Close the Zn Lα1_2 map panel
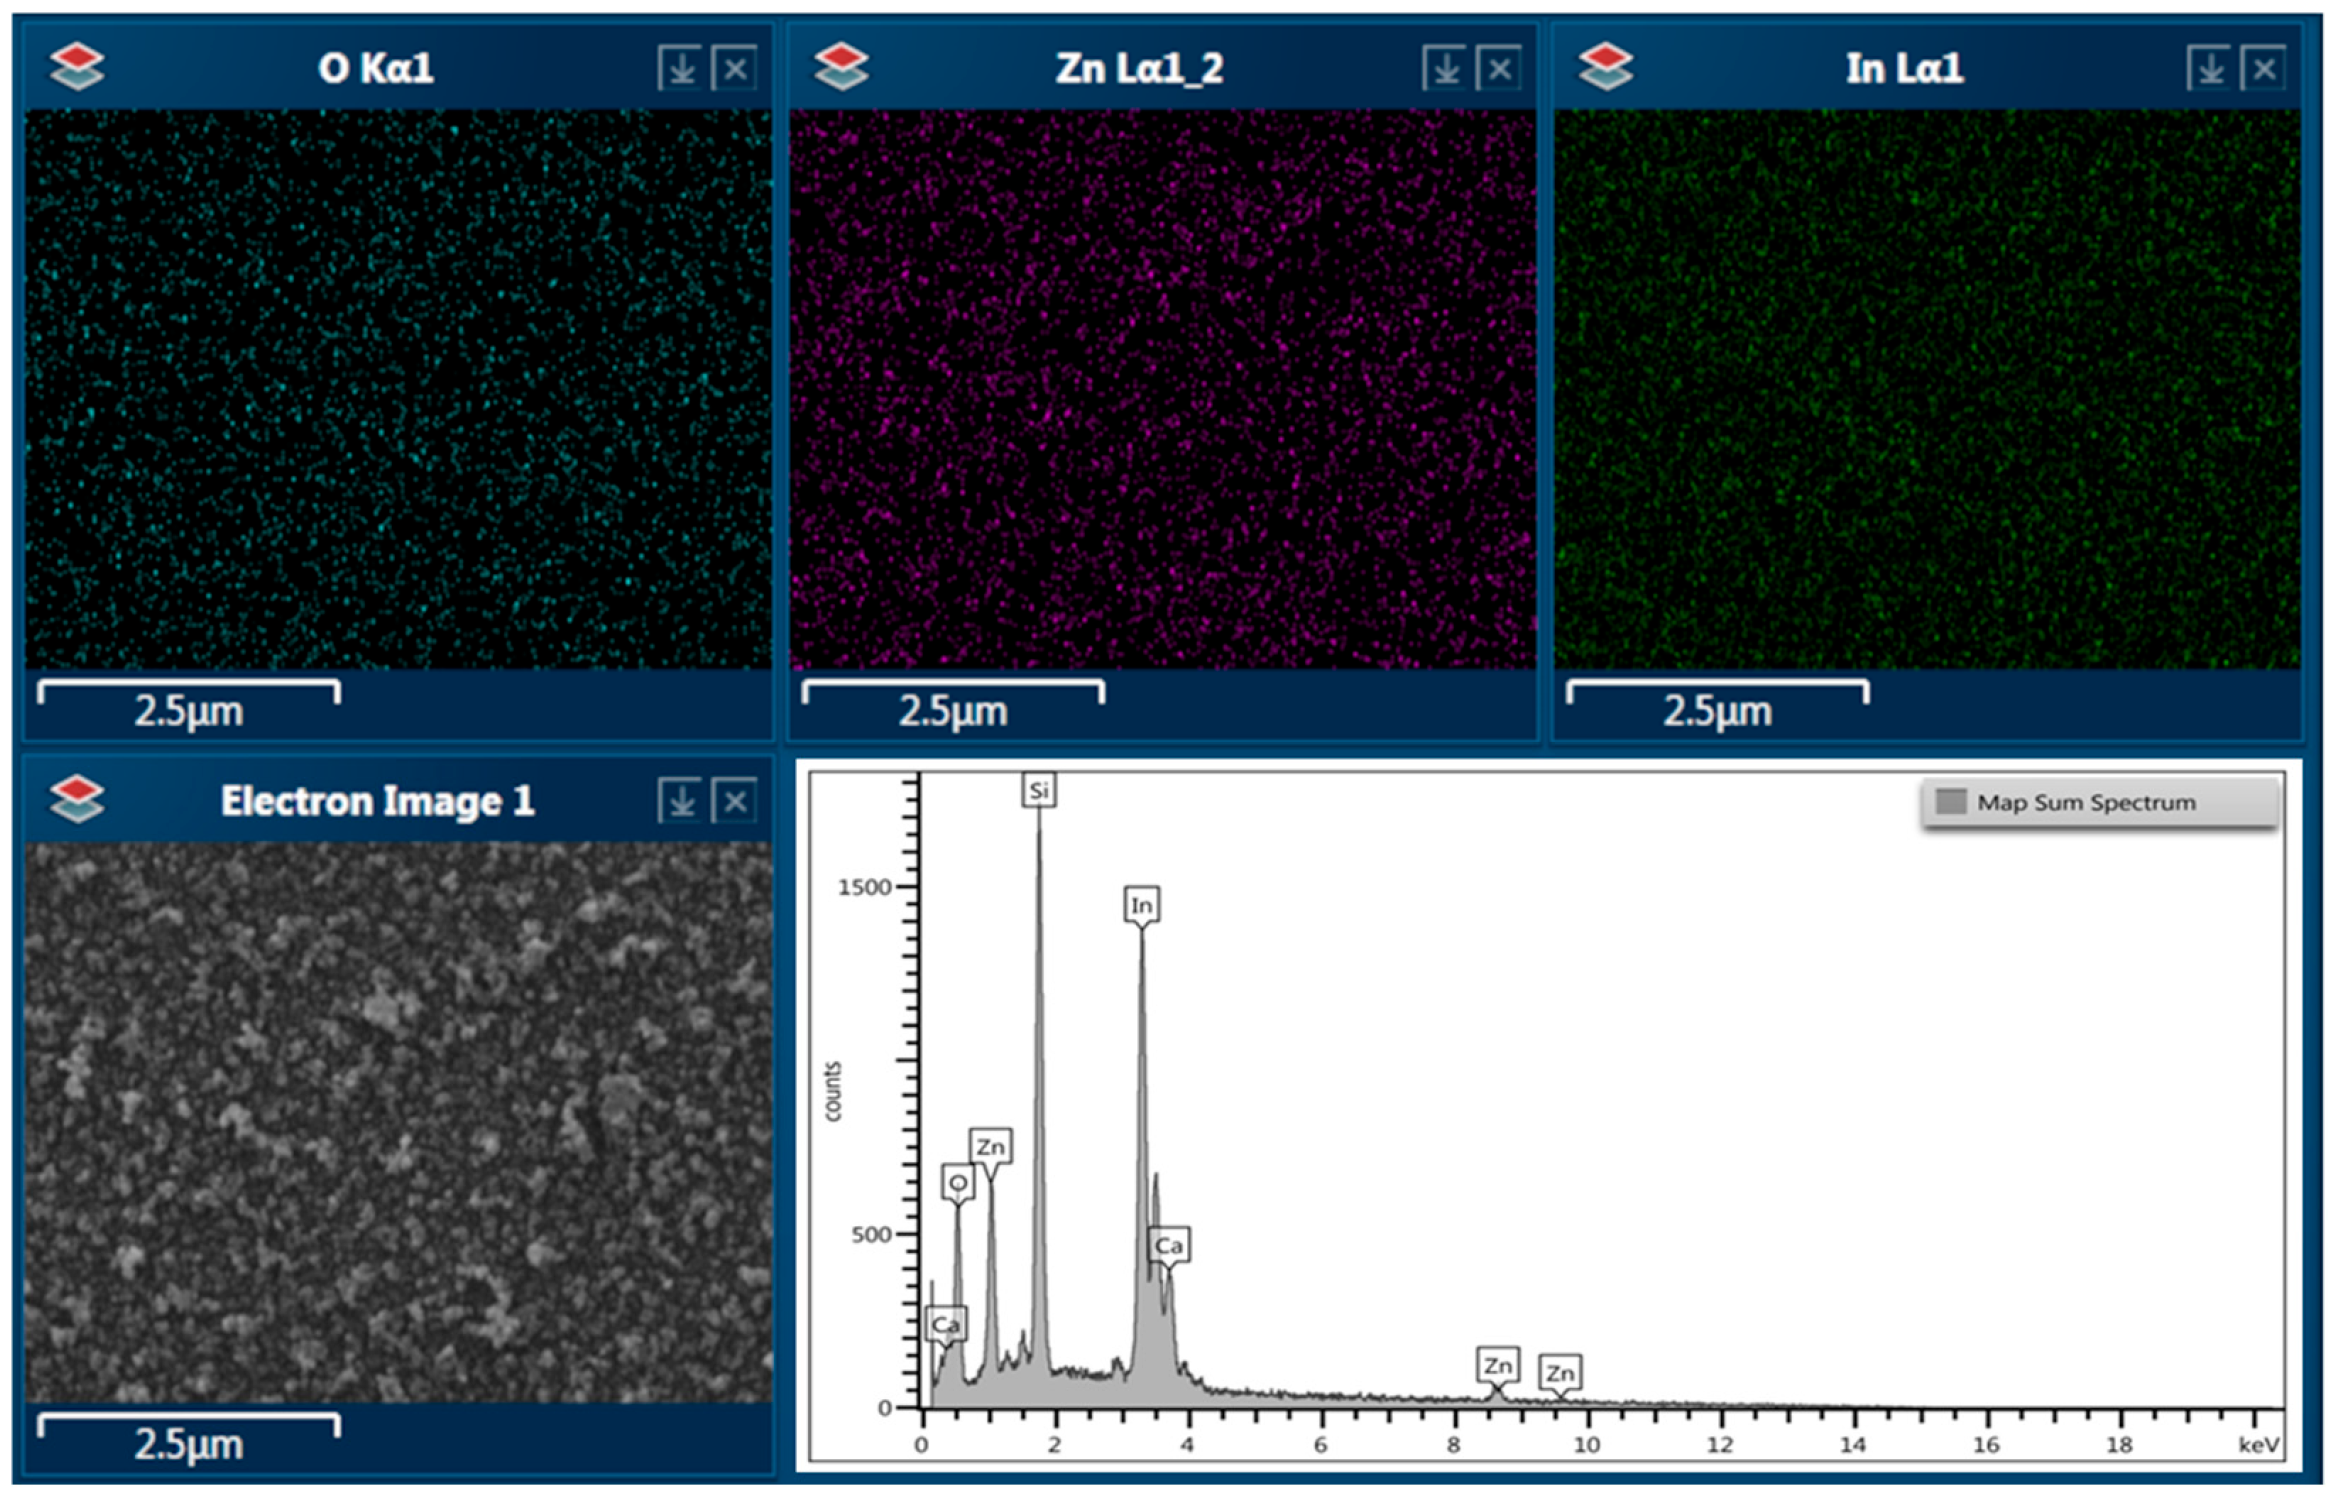Viewport: 2333px width, 1498px height. [1499, 69]
